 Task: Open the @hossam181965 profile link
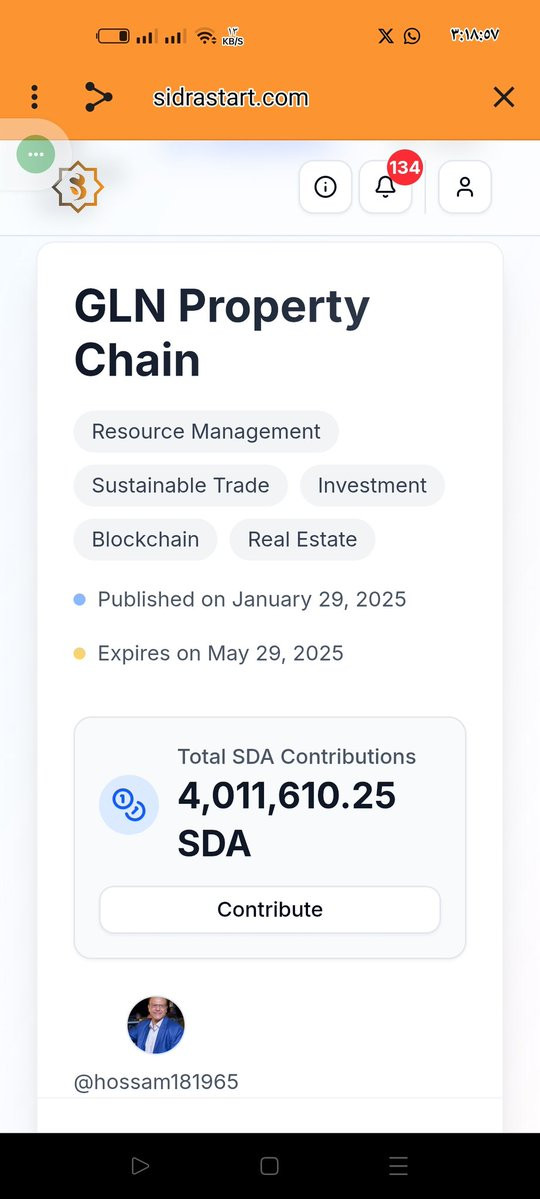click(156, 1082)
